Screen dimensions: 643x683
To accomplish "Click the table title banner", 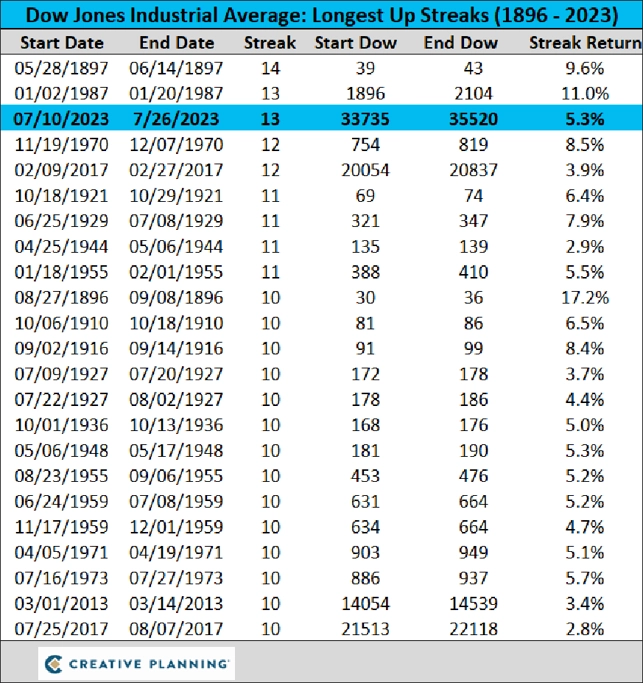I will (x=322, y=15).
